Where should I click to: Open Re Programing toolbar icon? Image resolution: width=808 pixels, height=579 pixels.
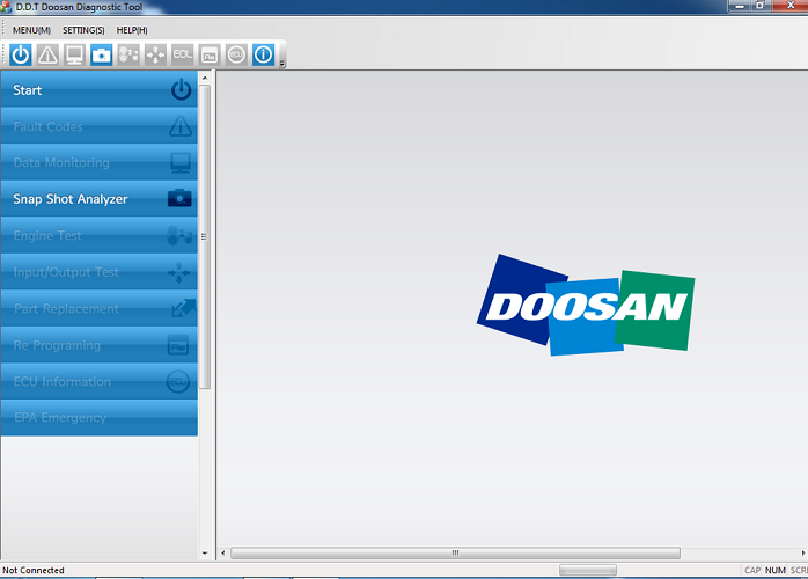209,55
